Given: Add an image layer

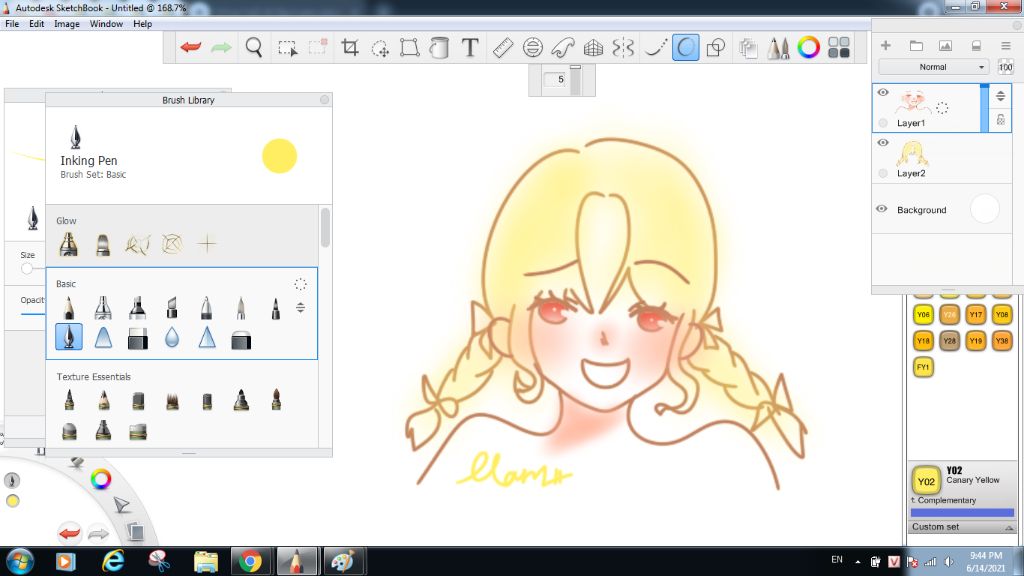Looking at the screenshot, I should pyautogui.click(x=945, y=46).
